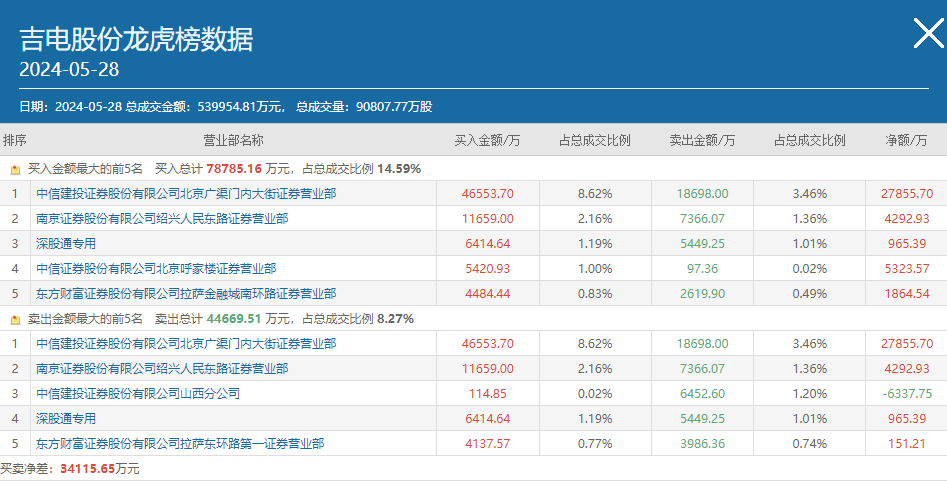This screenshot has width=947, height=483.
Task: Click the 14.59% buy ratio summary
Action: [x=399, y=169]
